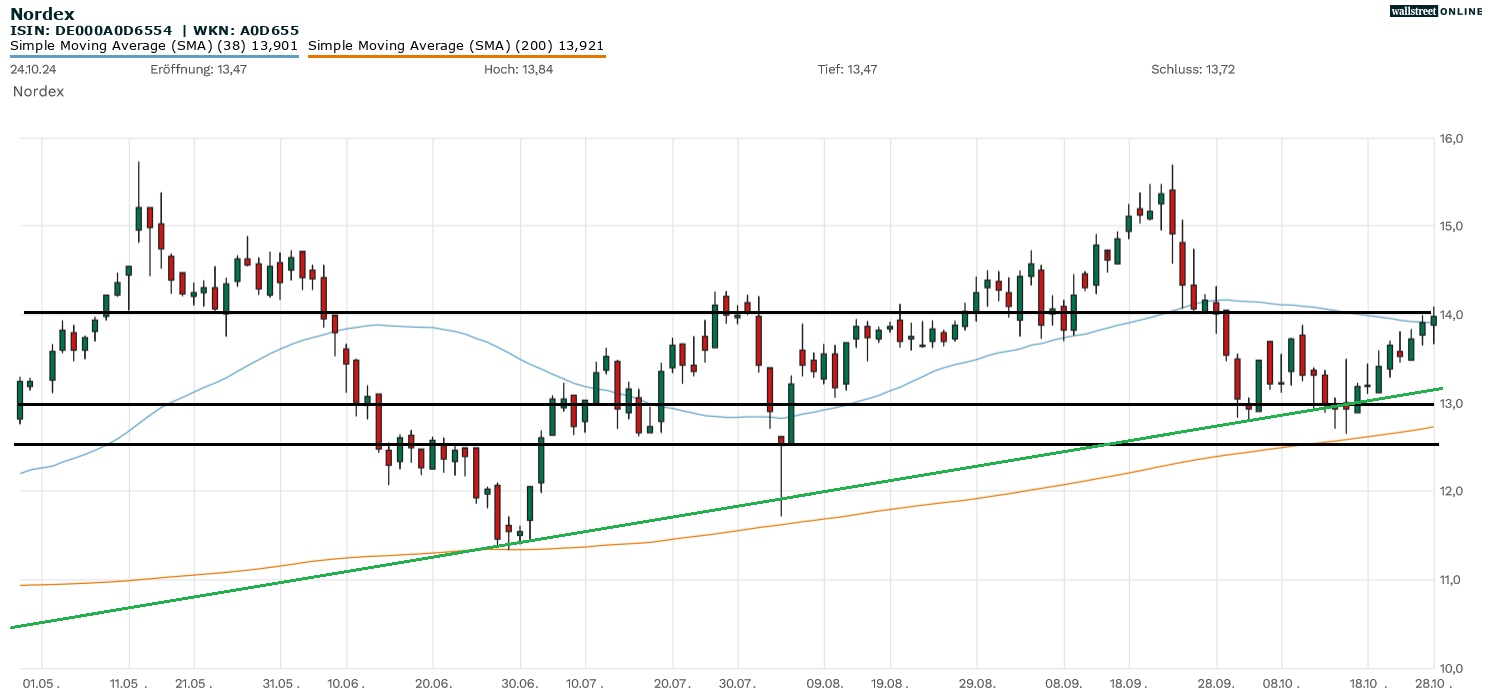Viewport: 1490px width, 689px height.
Task: Toggle the SMA (200) legend entry
Action: point(456,46)
